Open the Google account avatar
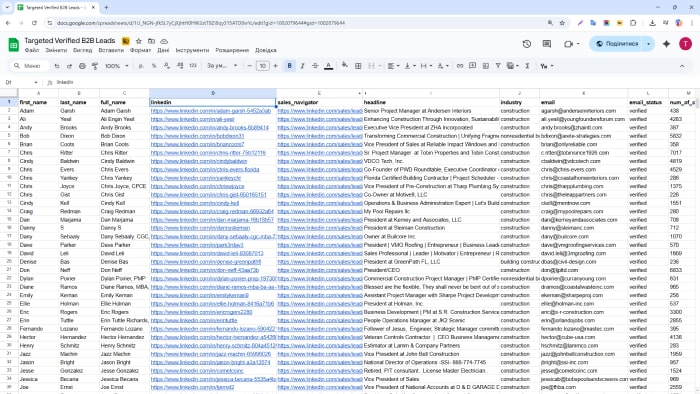 click(x=685, y=44)
